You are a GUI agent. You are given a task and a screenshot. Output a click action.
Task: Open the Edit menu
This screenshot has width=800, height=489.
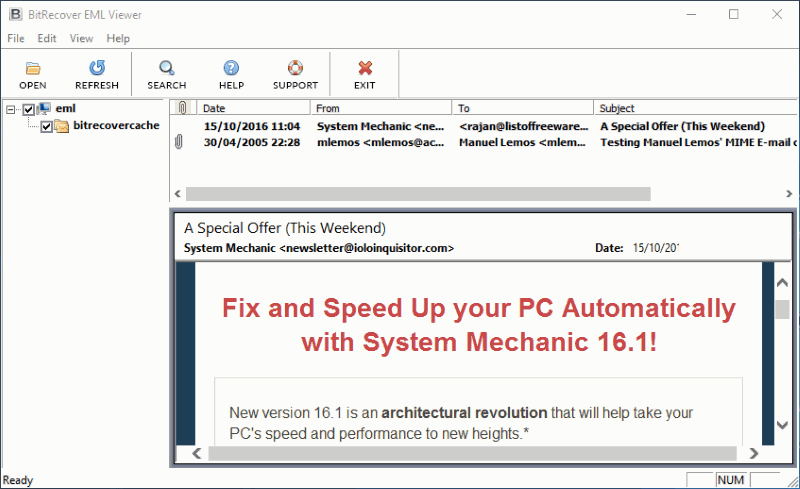point(46,38)
